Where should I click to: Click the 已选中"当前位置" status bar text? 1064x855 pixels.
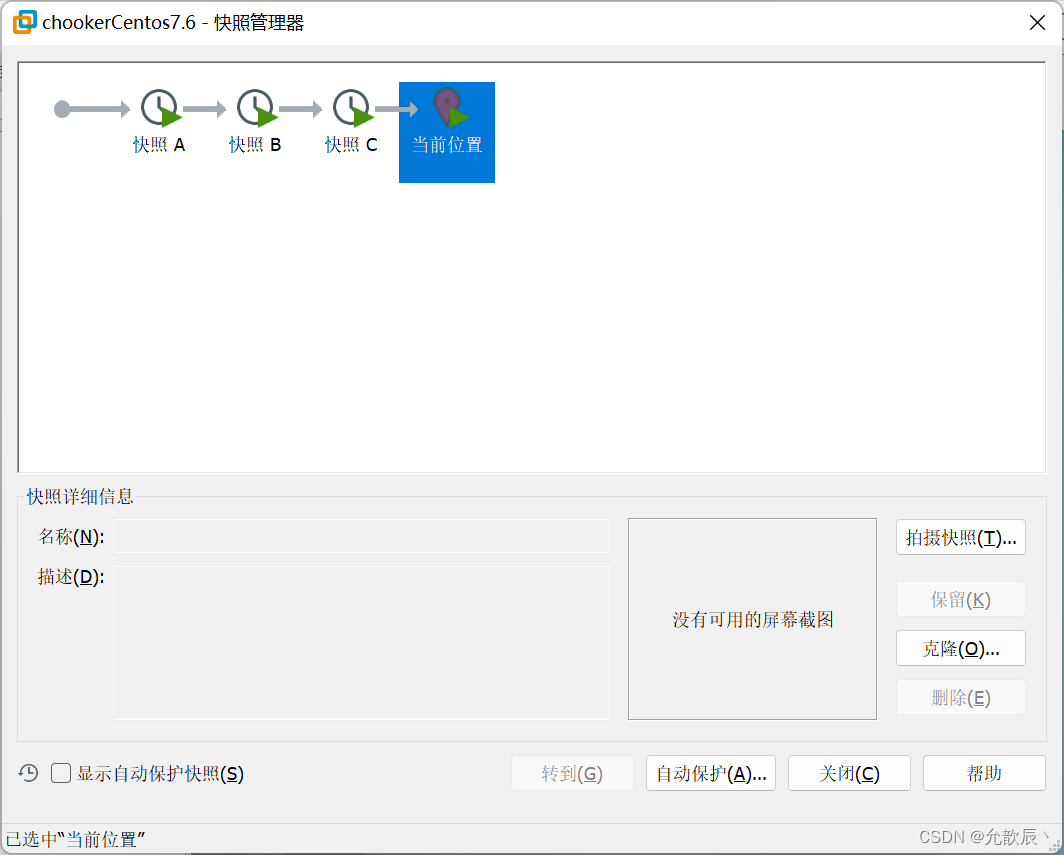(x=76, y=839)
